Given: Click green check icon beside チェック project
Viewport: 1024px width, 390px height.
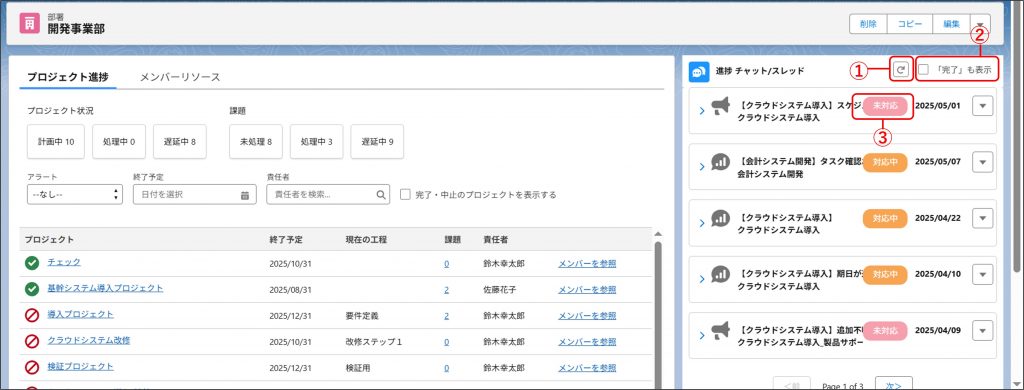Looking at the screenshot, I should tap(32, 263).
